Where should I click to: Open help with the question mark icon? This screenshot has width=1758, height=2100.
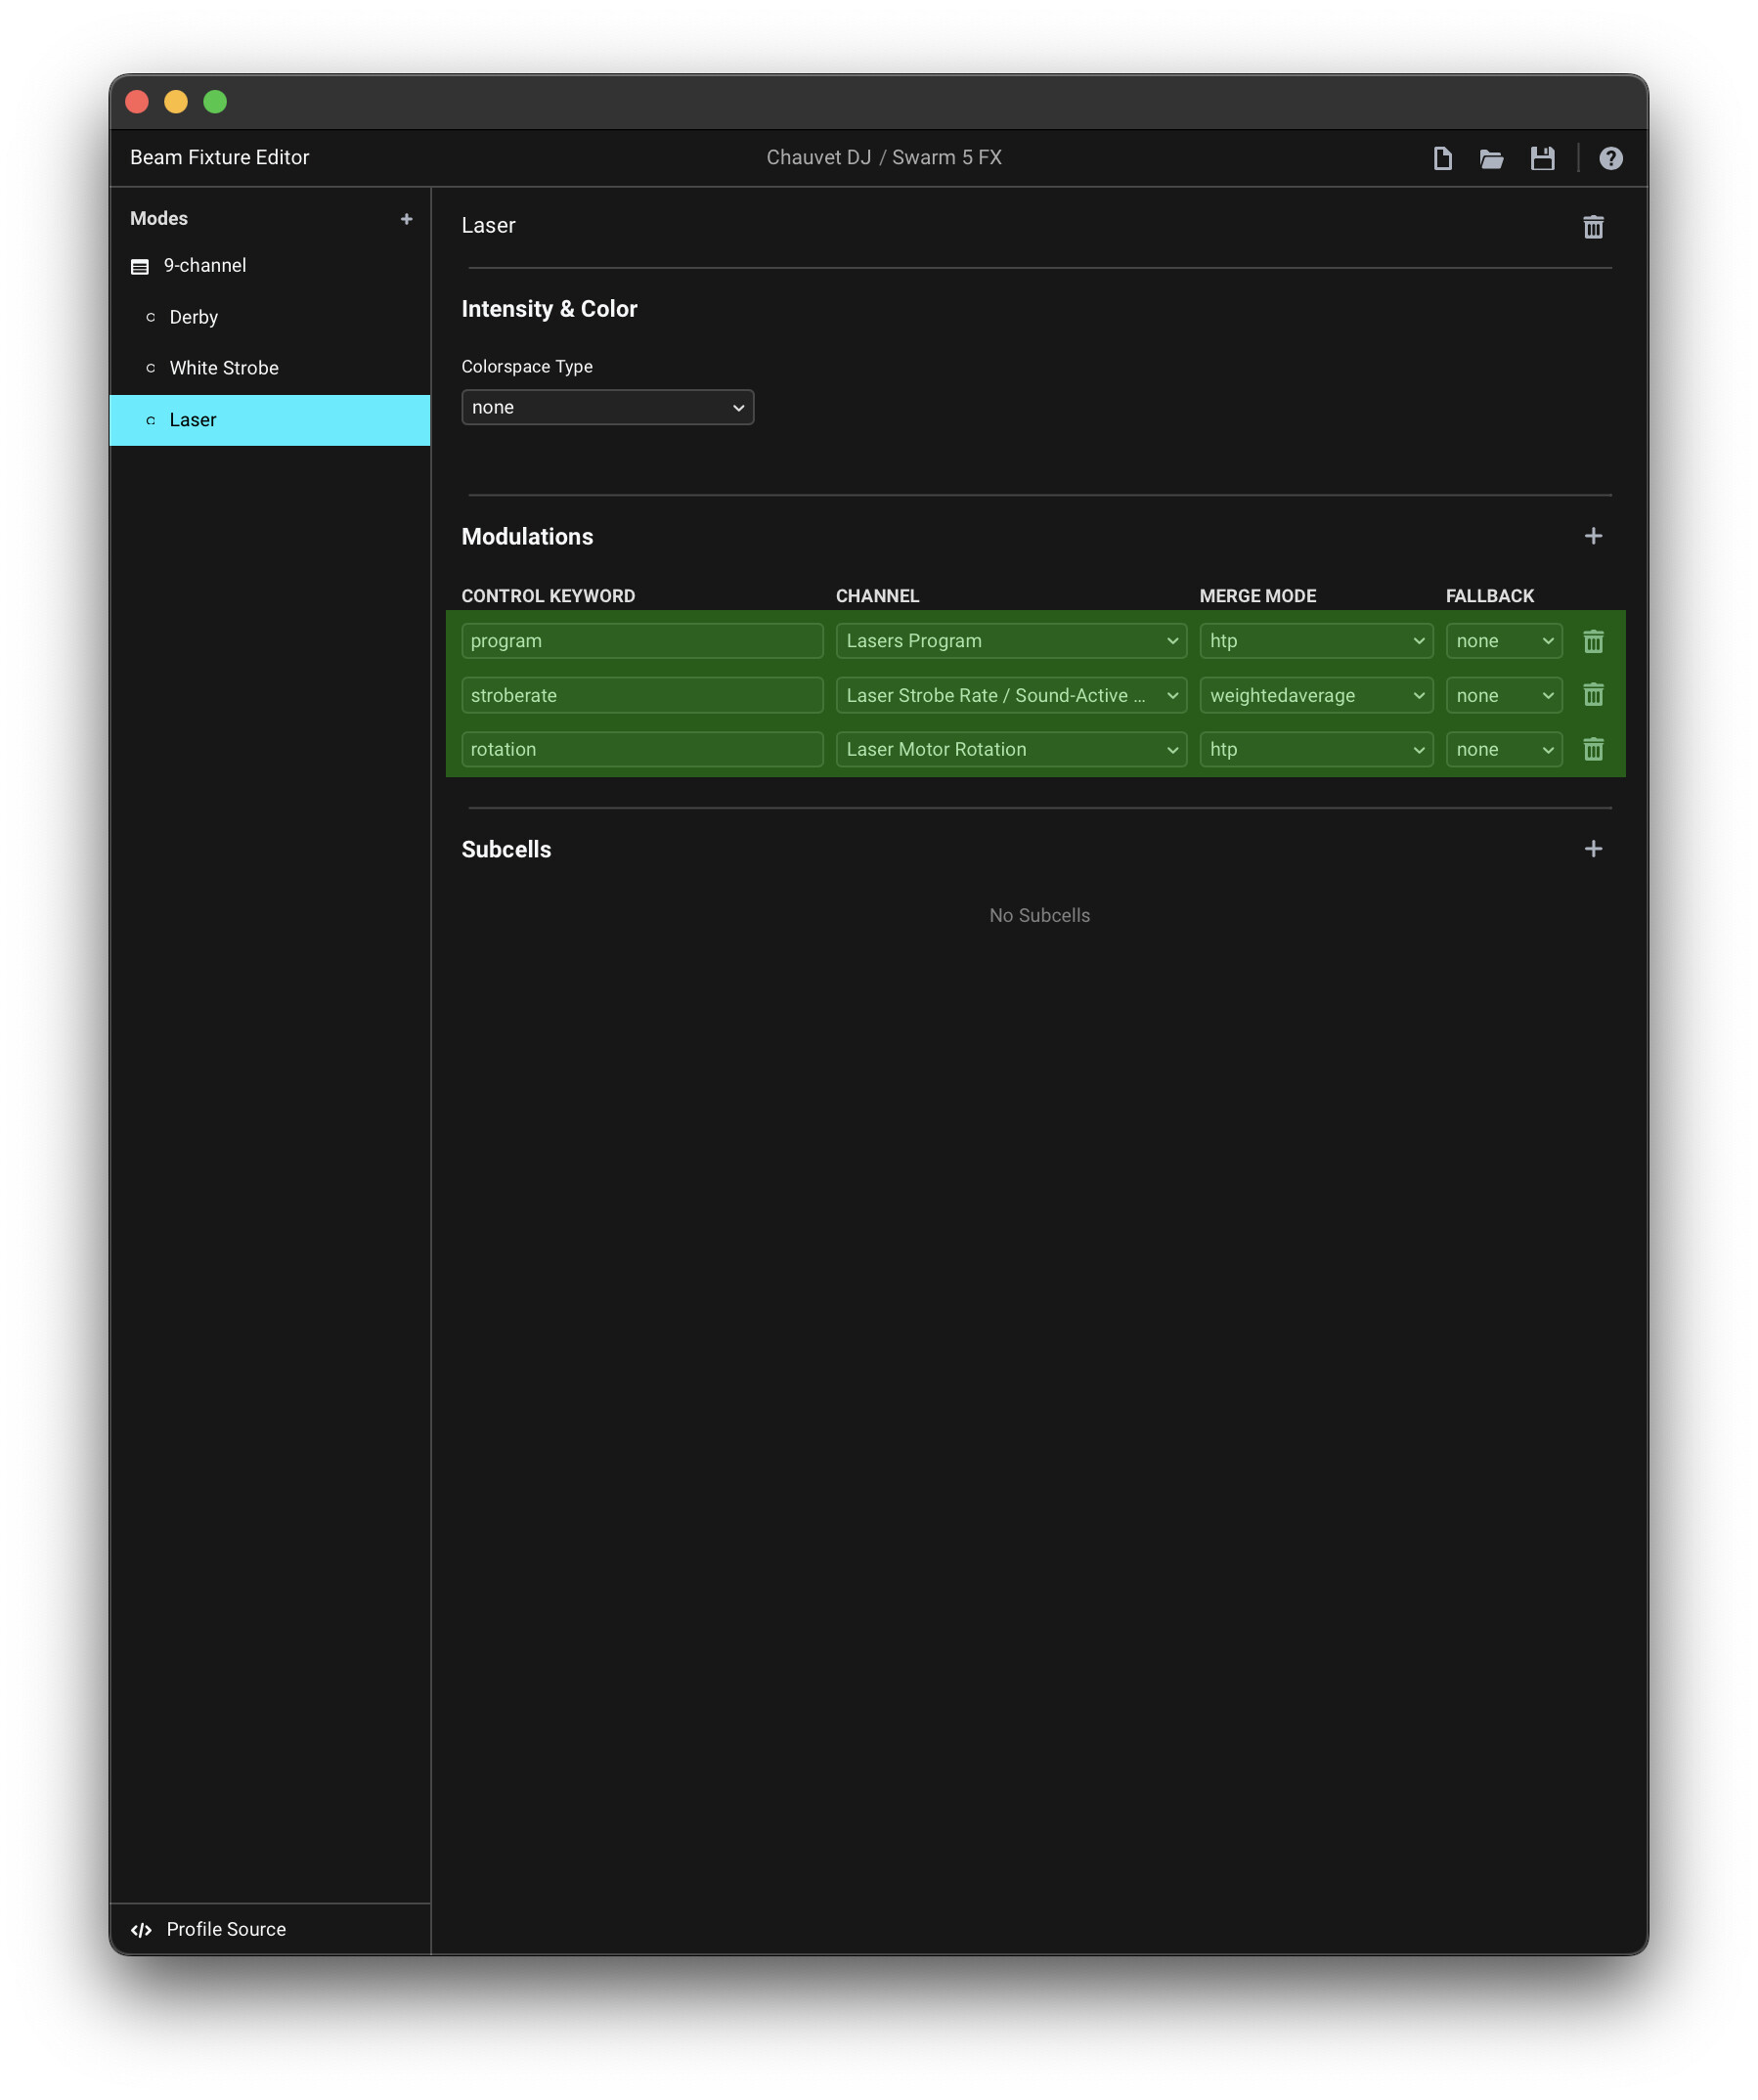point(1610,158)
